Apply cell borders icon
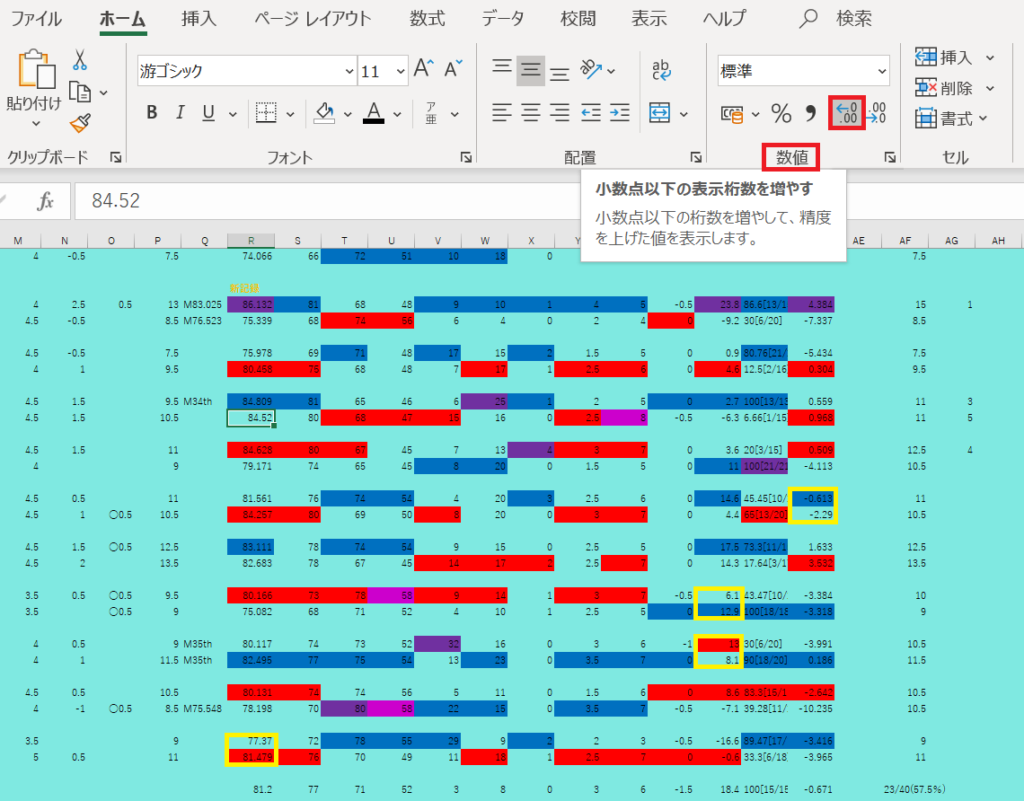 pyautogui.click(x=266, y=113)
